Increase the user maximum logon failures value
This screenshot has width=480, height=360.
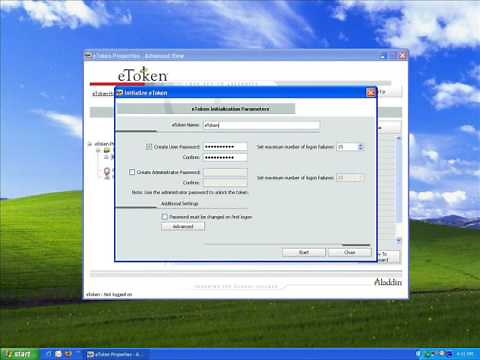361,145
